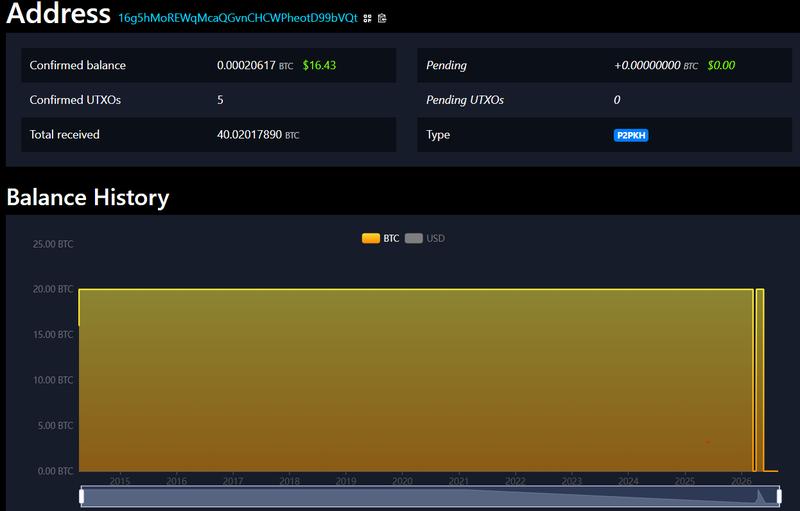The width and height of the screenshot is (800, 511).
Task: Grab the right handle of chart range slider
Action: 779,496
